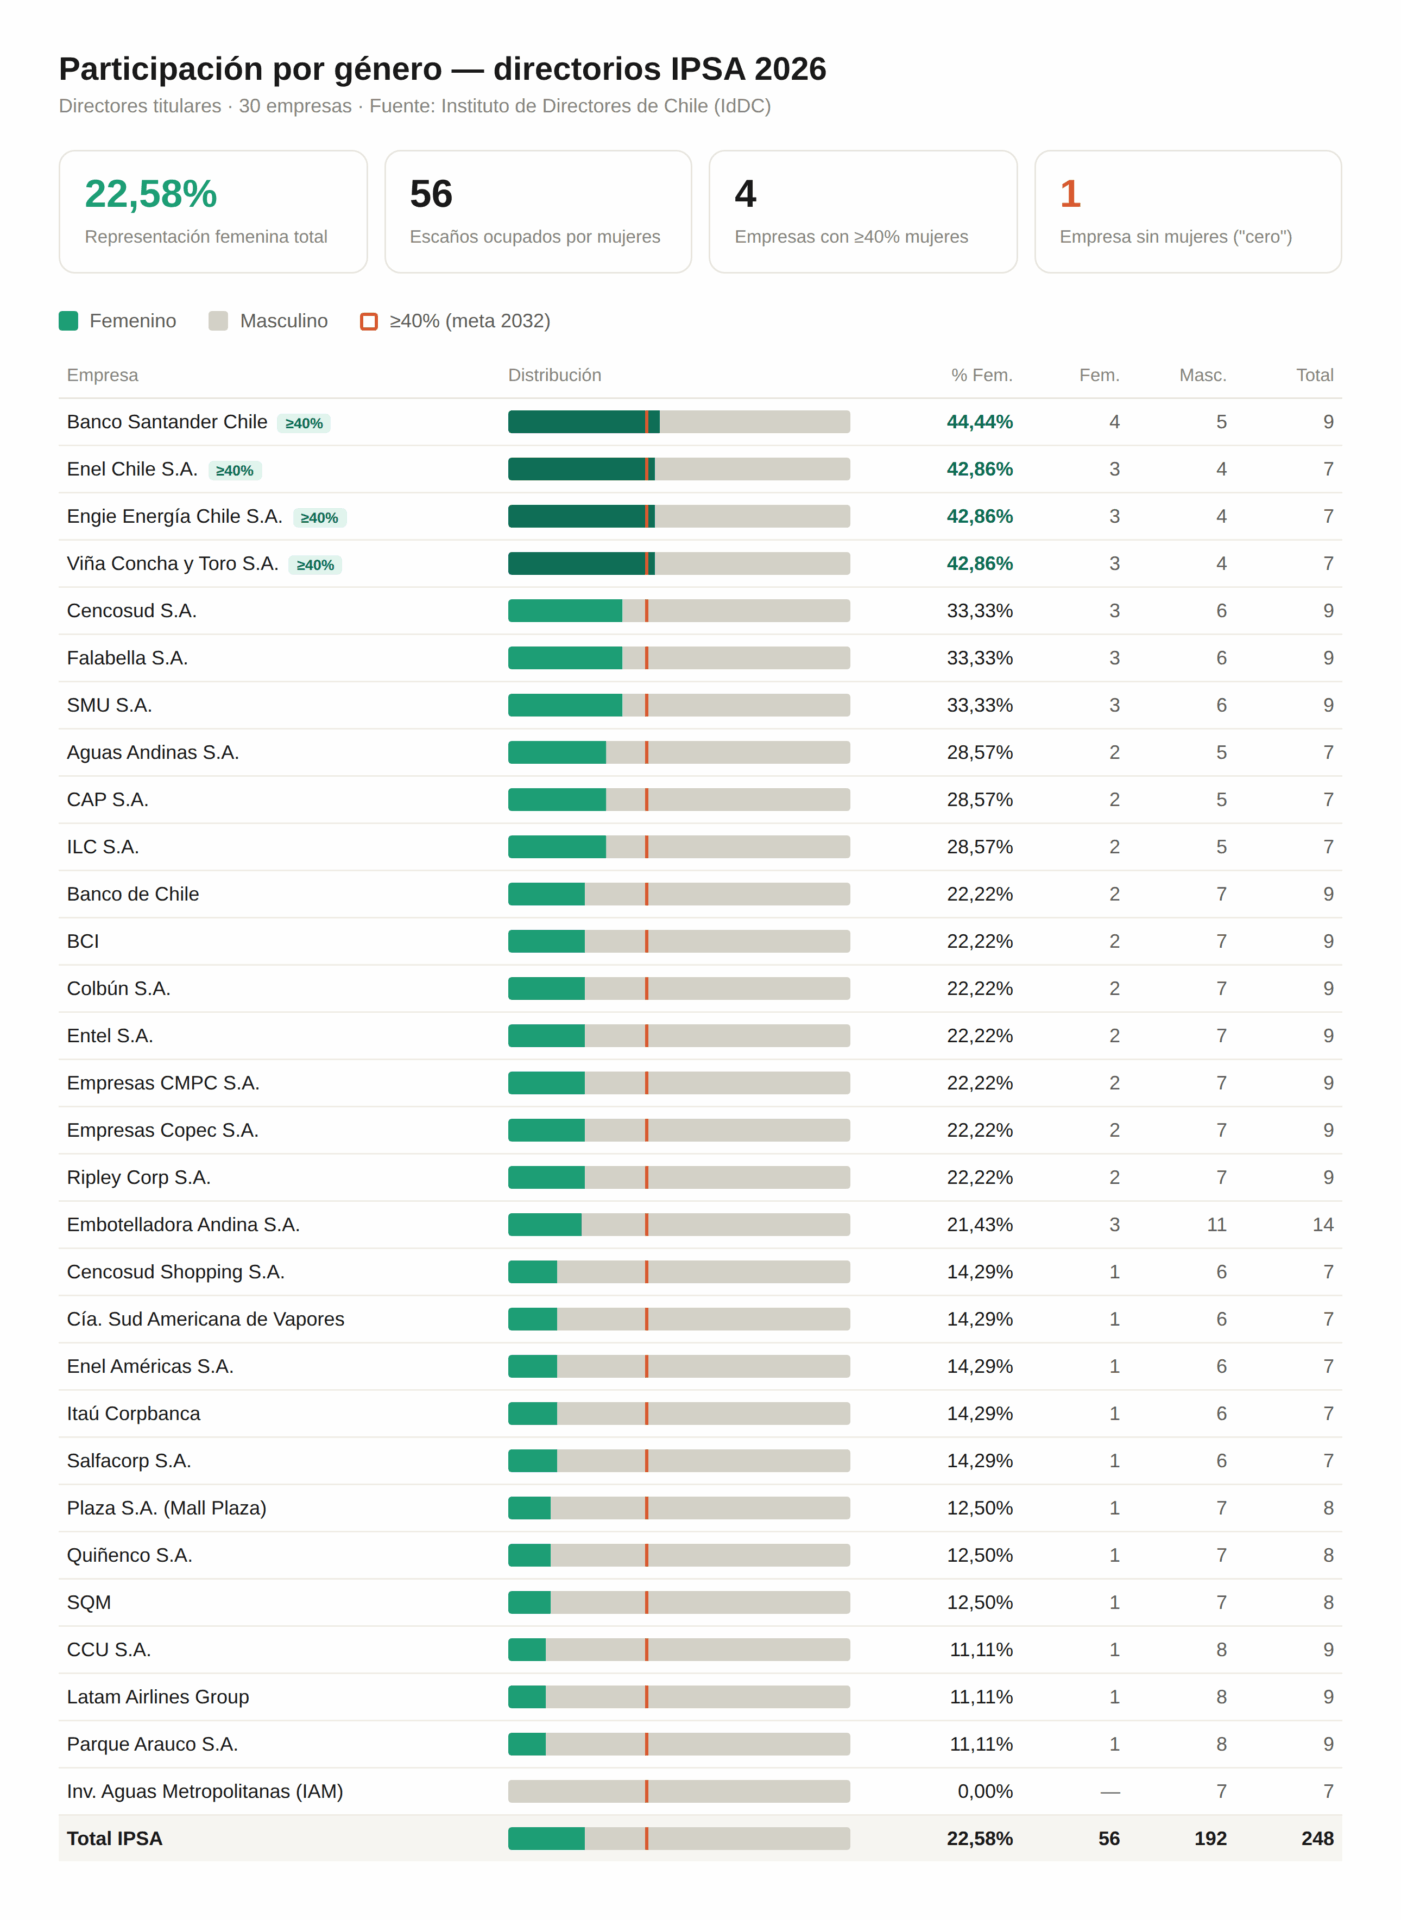Click the orange ≥40% meta 2032 legend marker

point(369,321)
